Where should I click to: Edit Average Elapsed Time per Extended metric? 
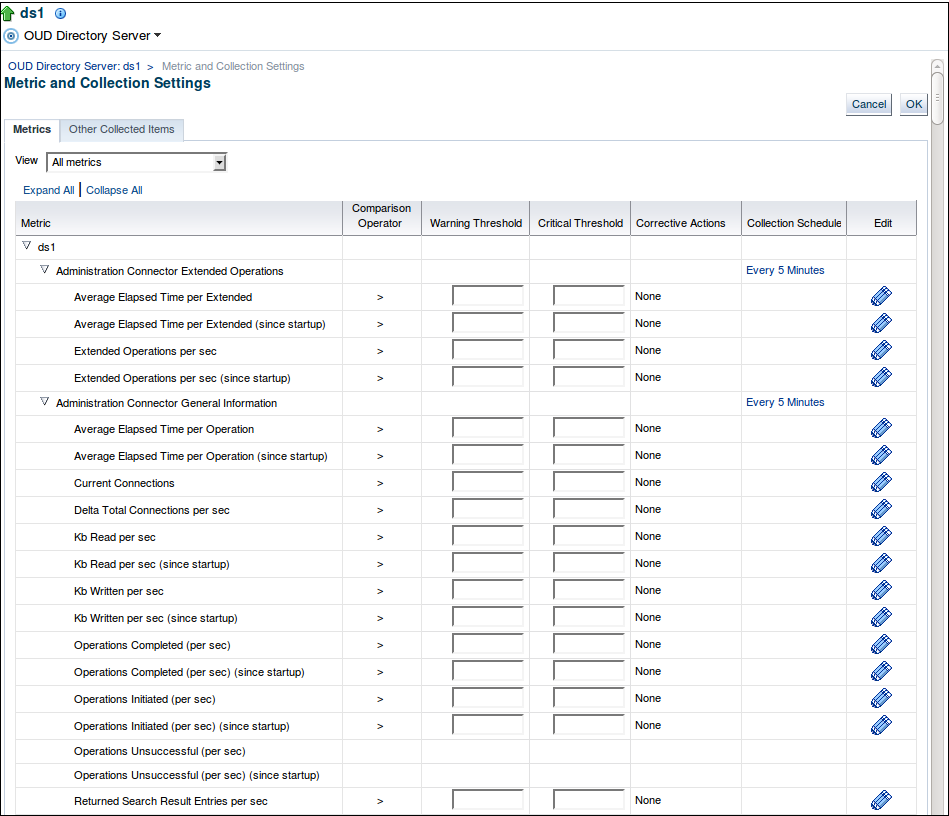881,296
